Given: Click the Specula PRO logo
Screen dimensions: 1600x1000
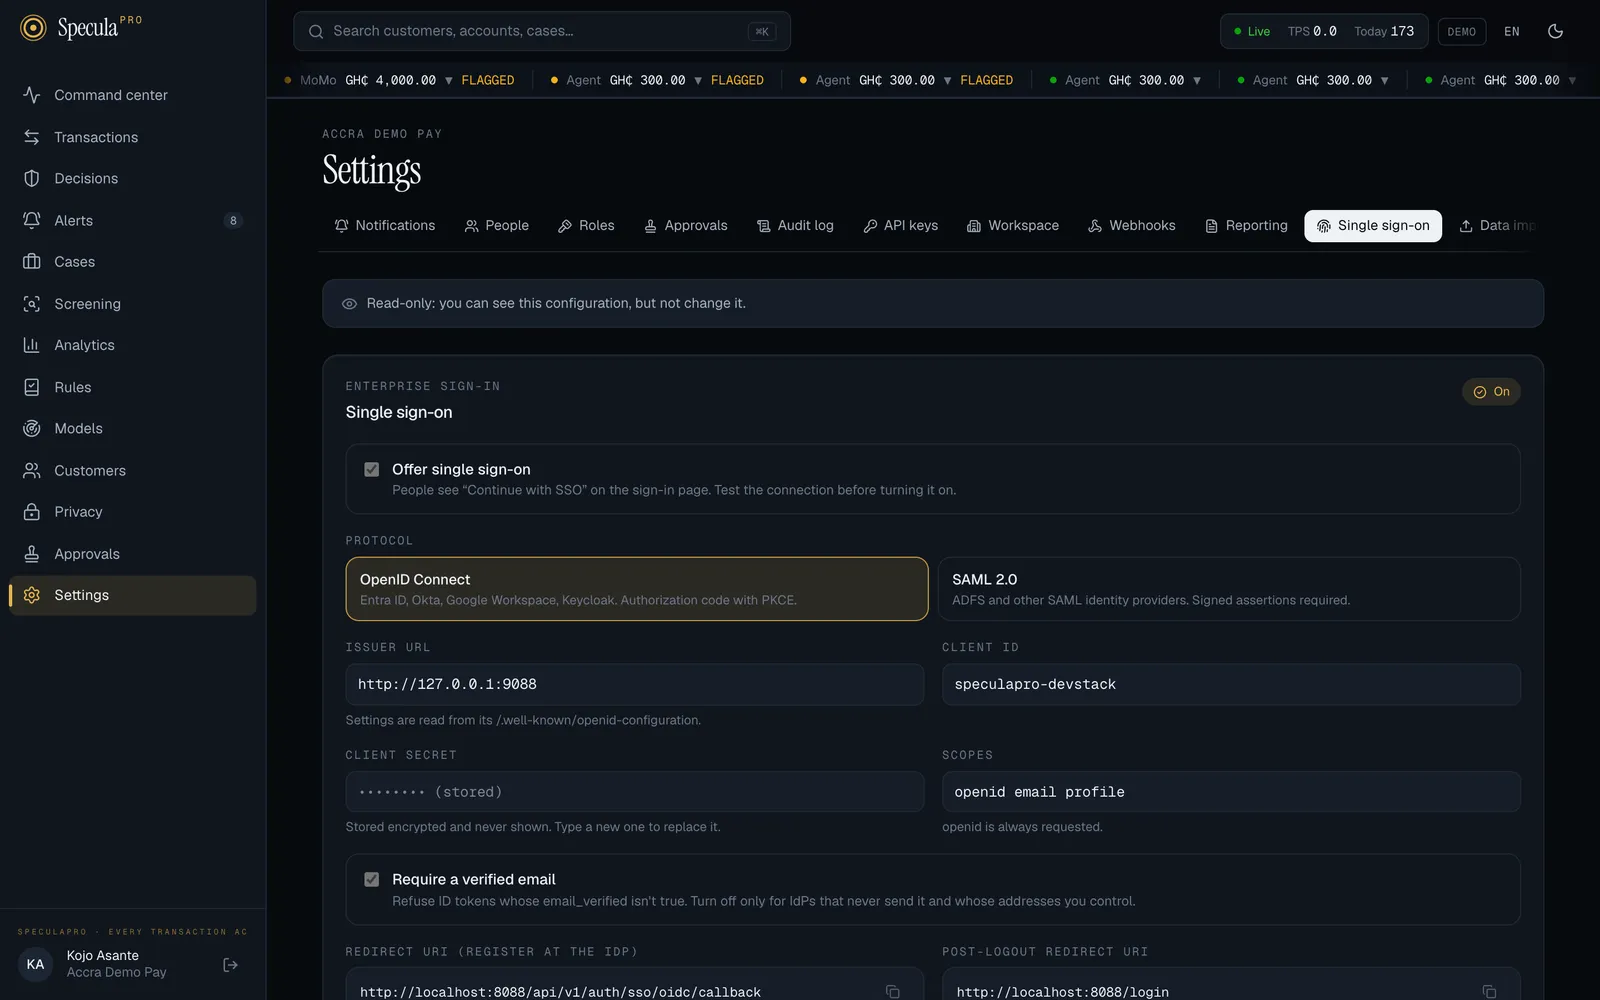Looking at the screenshot, I should pos(82,28).
